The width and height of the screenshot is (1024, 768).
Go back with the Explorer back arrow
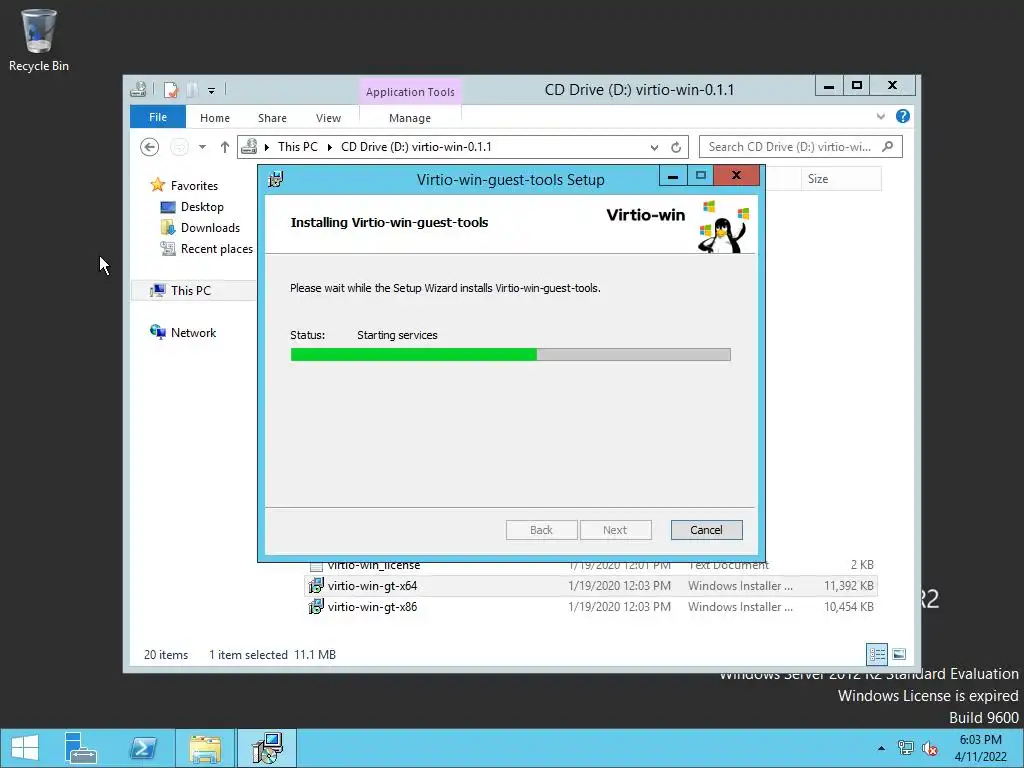pyautogui.click(x=150, y=147)
